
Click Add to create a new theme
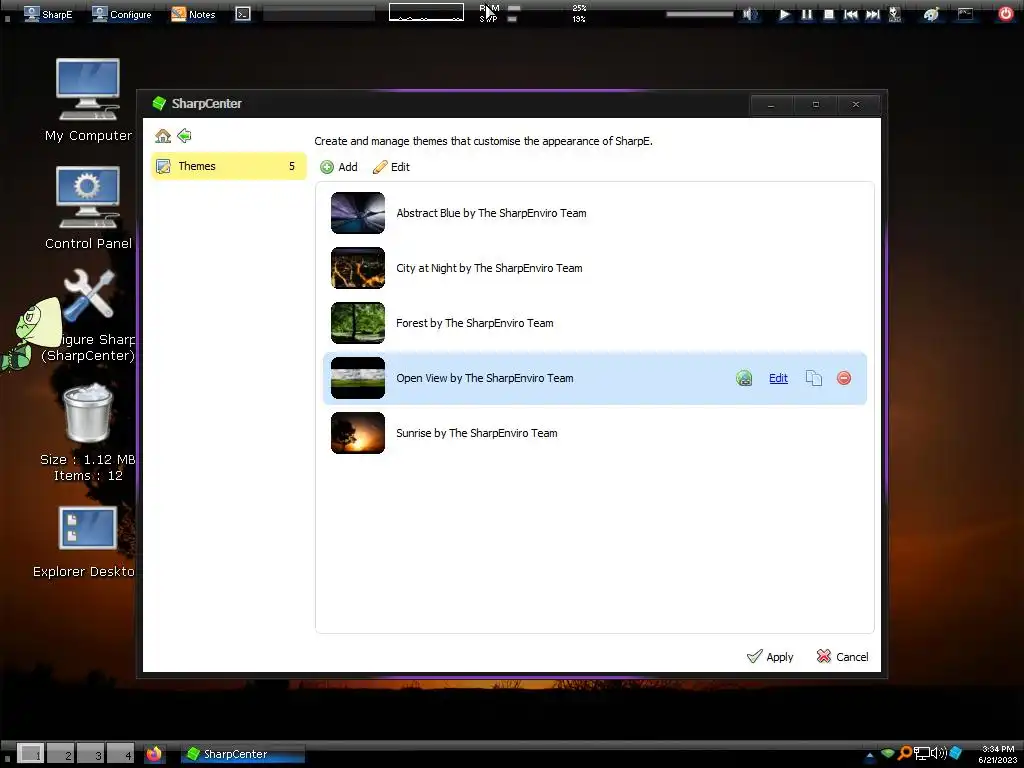tap(339, 167)
